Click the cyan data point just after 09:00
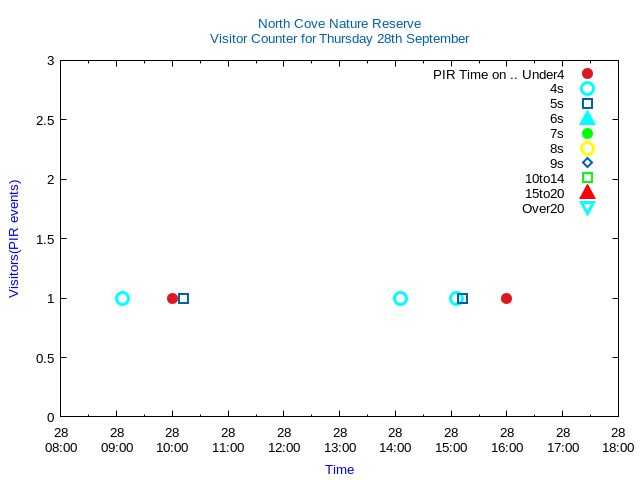This screenshot has height=480, width=640. 122,298
